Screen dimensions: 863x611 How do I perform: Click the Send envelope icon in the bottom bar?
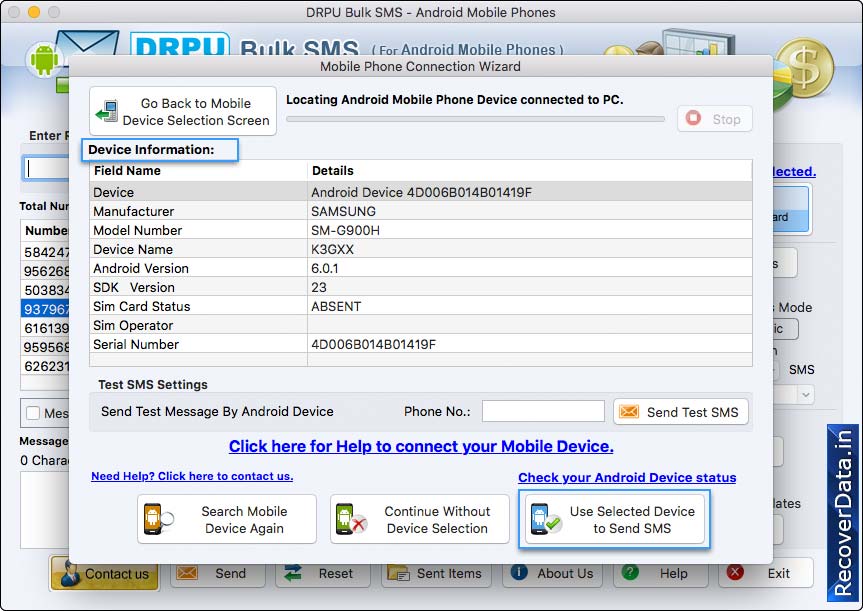click(x=187, y=573)
